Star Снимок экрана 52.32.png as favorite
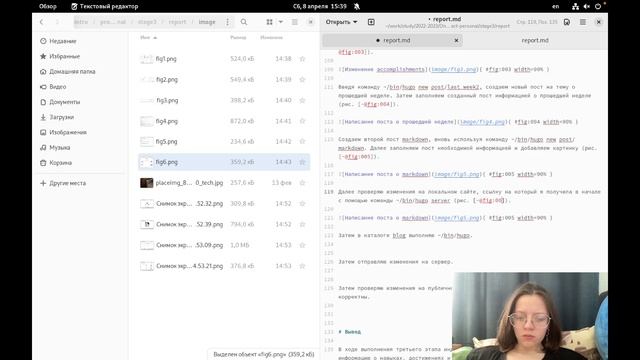 [302, 204]
